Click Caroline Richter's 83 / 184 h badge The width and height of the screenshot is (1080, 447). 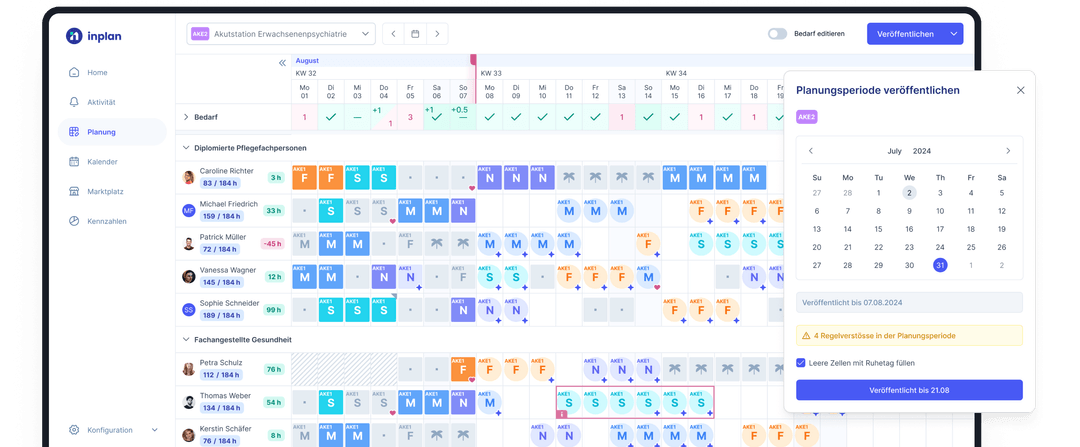[x=220, y=183]
